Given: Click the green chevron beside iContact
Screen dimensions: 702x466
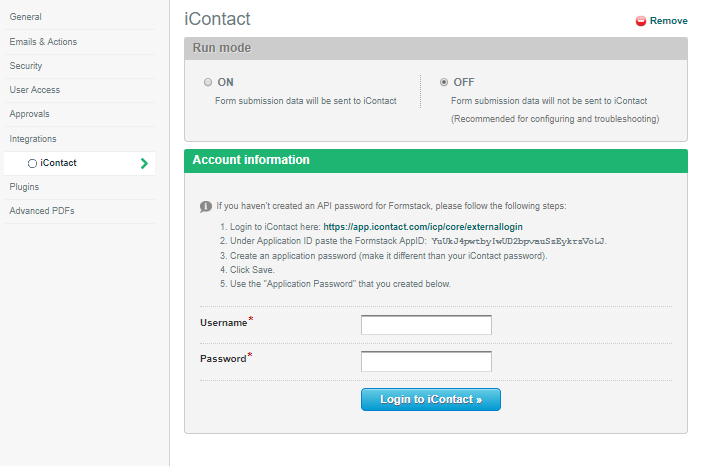Looking at the screenshot, I should pyautogui.click(x=145, y=163).
